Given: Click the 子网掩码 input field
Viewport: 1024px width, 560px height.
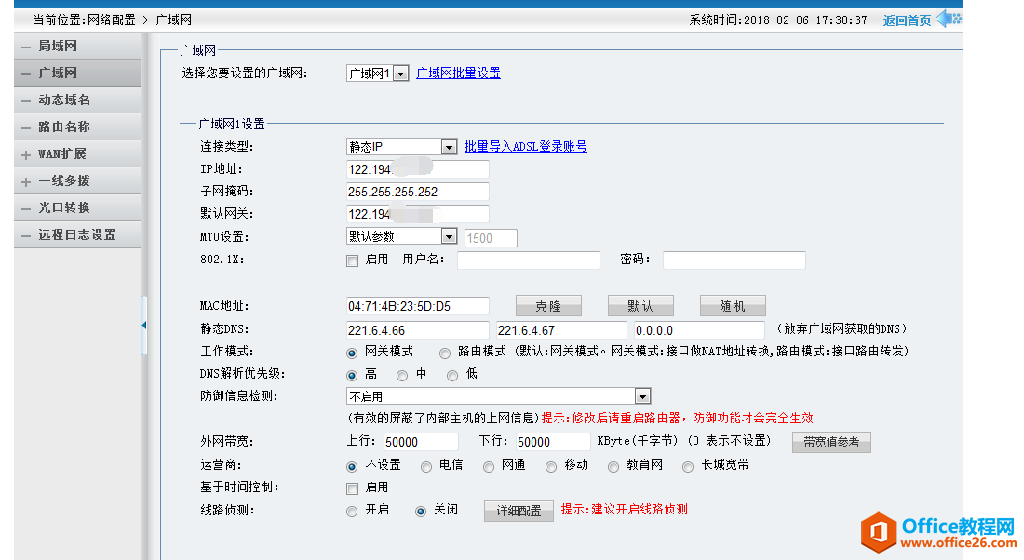Looking at the screenshot, I should (x=417, y=191).
